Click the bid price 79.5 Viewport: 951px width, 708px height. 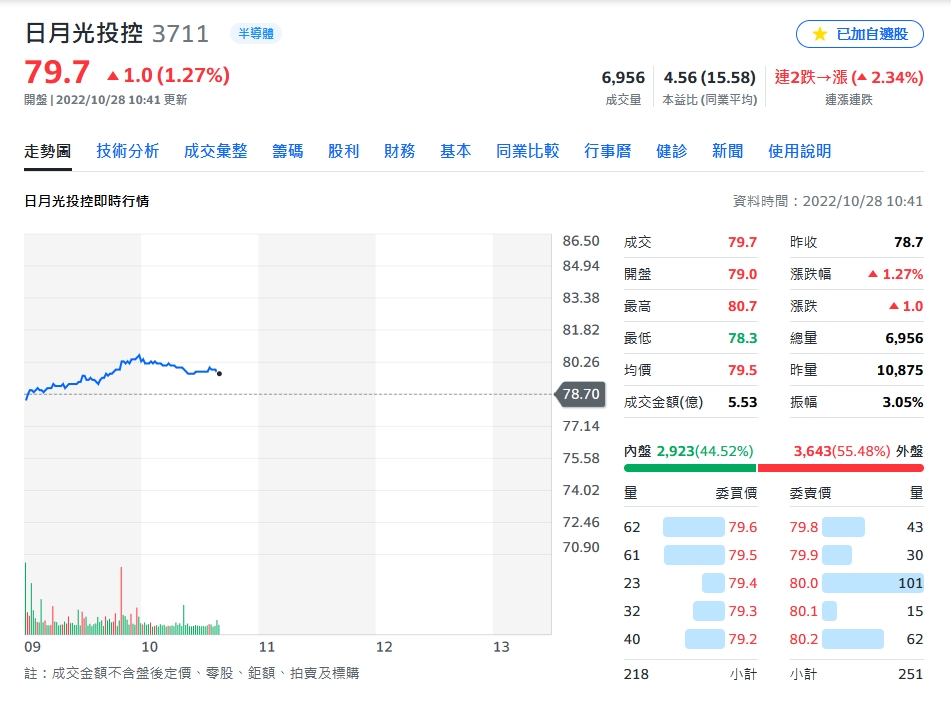[742, 555]
